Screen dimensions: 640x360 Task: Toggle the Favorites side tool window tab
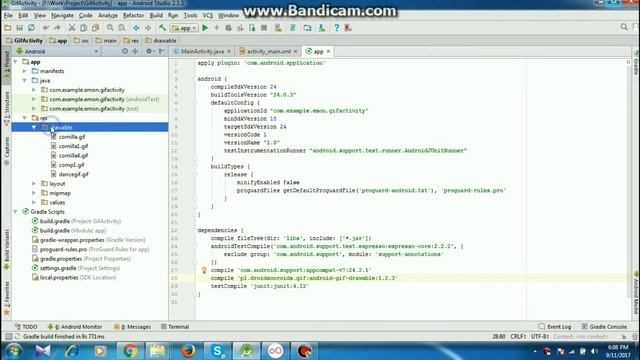(x=7, y=298)
